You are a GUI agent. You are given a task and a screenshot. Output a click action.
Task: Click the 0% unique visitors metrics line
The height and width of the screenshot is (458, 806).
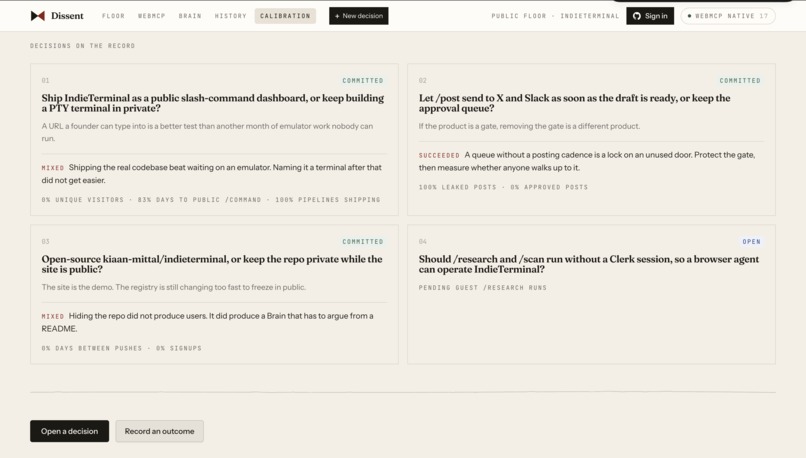(211, 199)
